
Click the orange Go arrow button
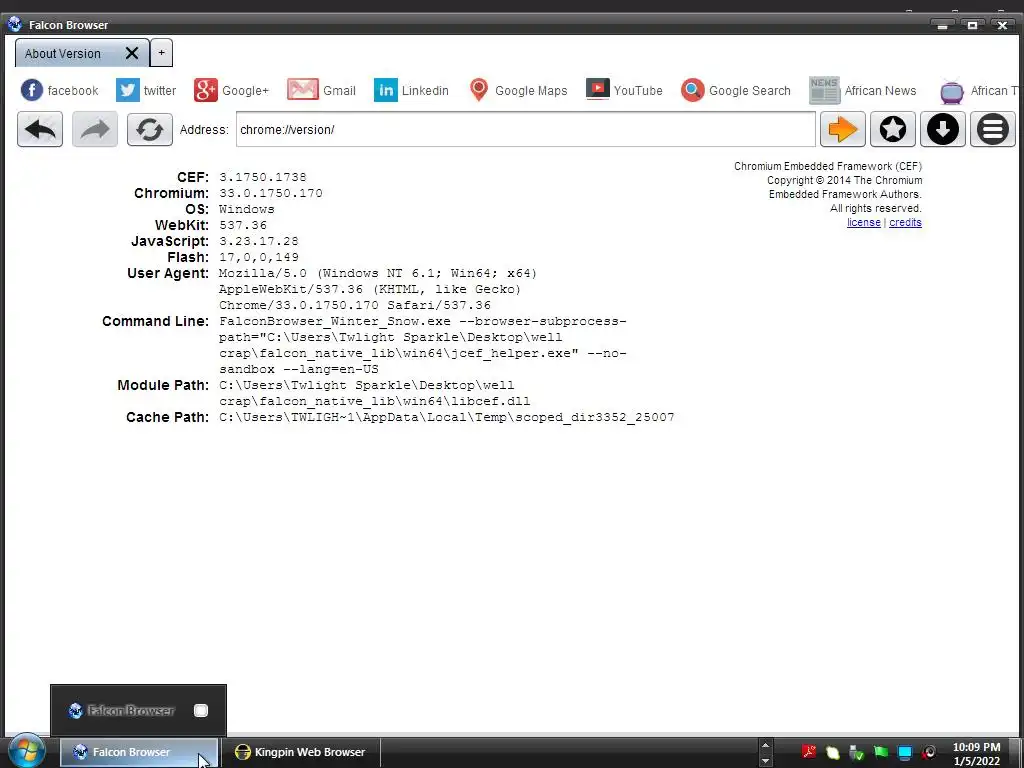click(842, 129)
